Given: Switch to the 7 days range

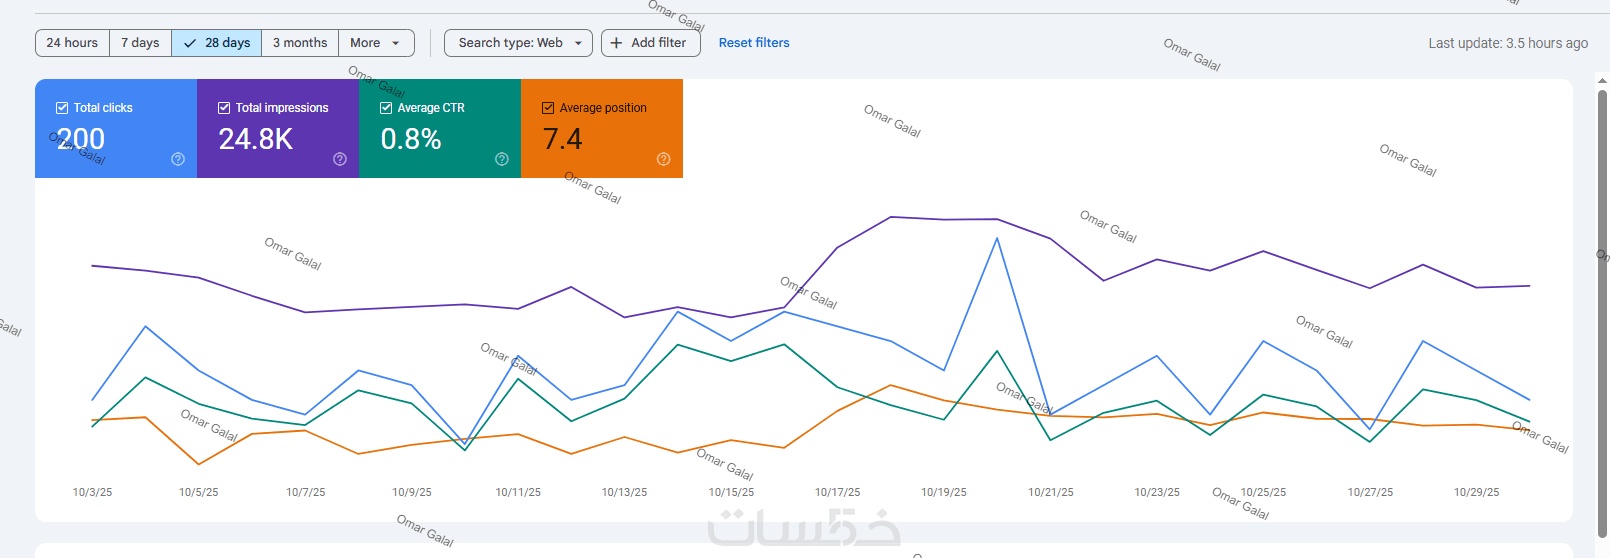Looking at the screenshot, I should [x=140, y=43].
